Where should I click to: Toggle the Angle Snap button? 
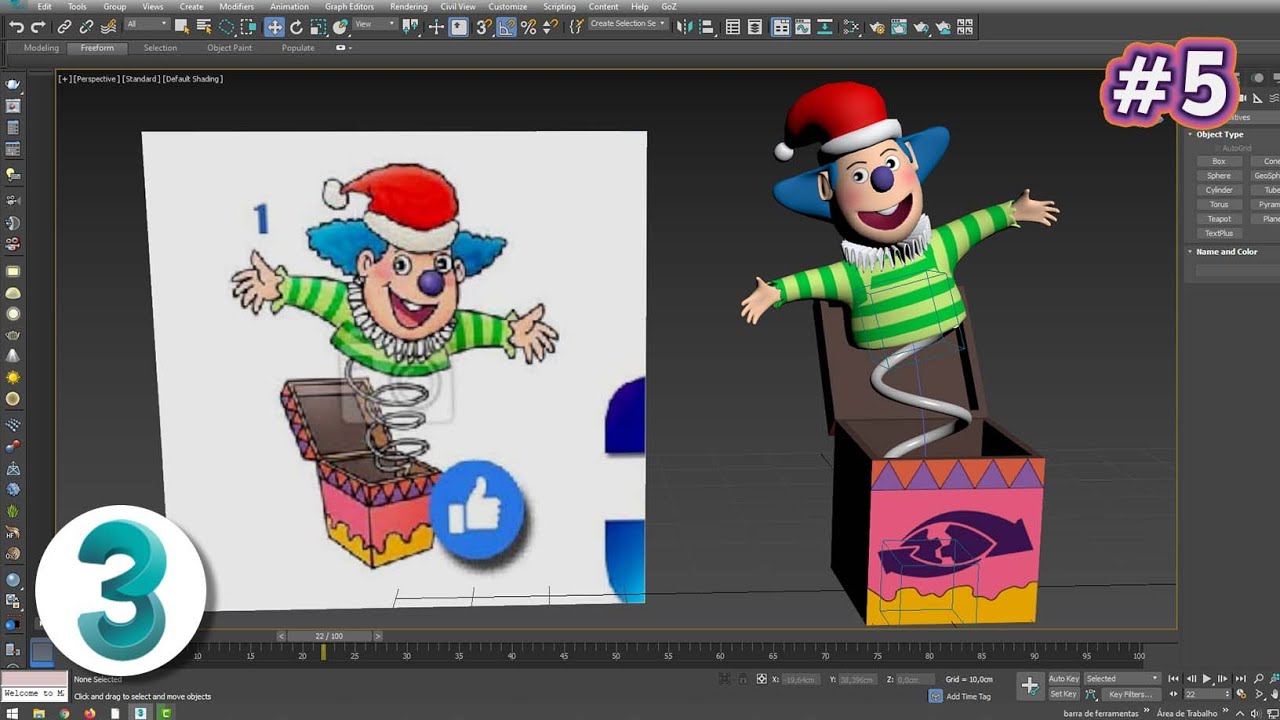[x=506, y=27]
